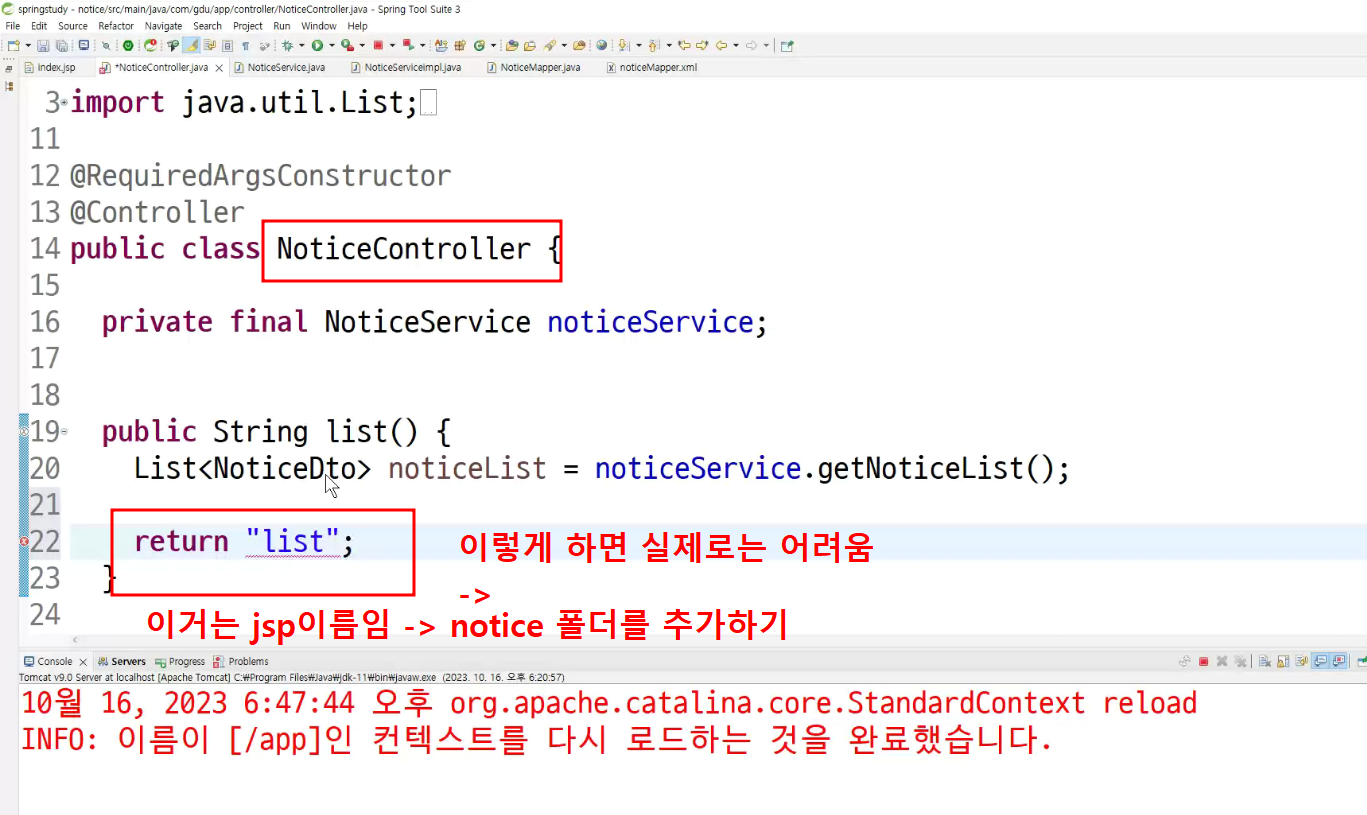Screen dimensions: 1367x815
Task: Open the Project menu
Action: tap(248, 26)
